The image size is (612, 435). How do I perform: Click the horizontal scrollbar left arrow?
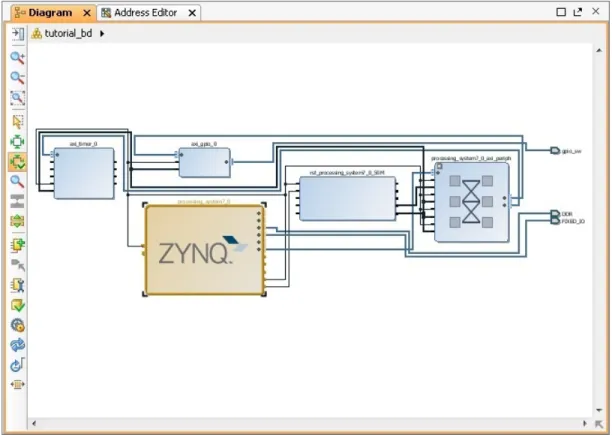pos(34,424)
